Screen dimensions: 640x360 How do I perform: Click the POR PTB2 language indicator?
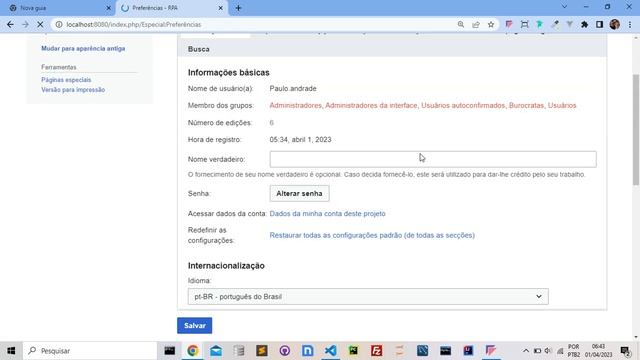573,351
